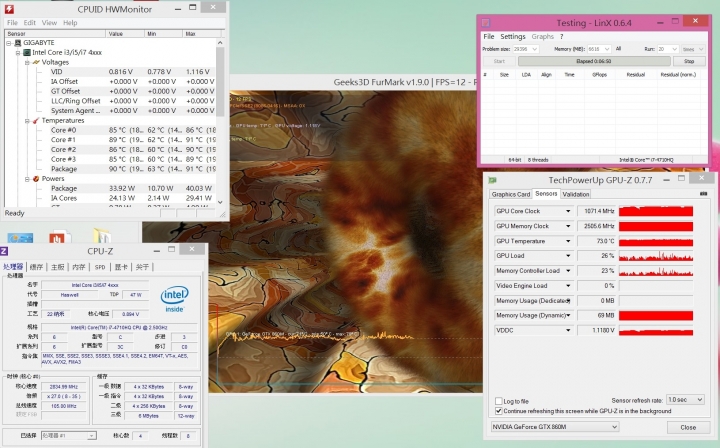
Task: Click the HWMonitor red lightning title icon
Action: (x=9, y=9)
